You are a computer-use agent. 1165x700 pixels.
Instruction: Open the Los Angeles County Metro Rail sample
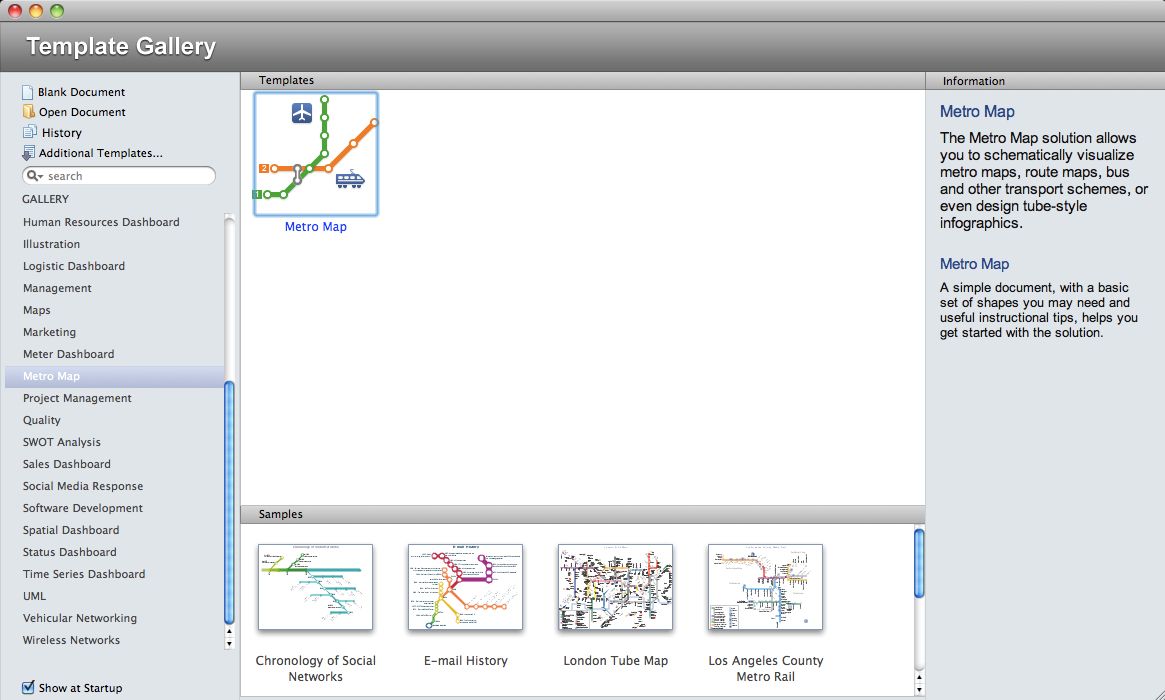pyautogui.click(x=765, y=587)
